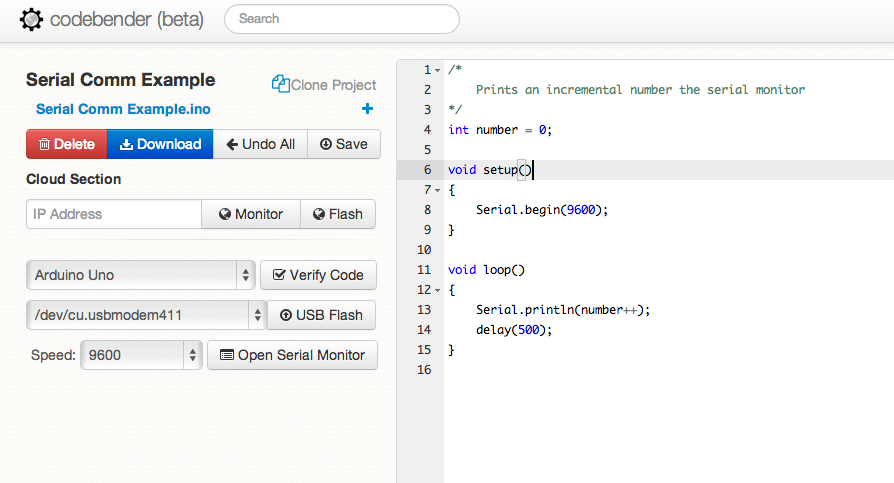Click the 'void loop()' code line

[x=486, y=270]
